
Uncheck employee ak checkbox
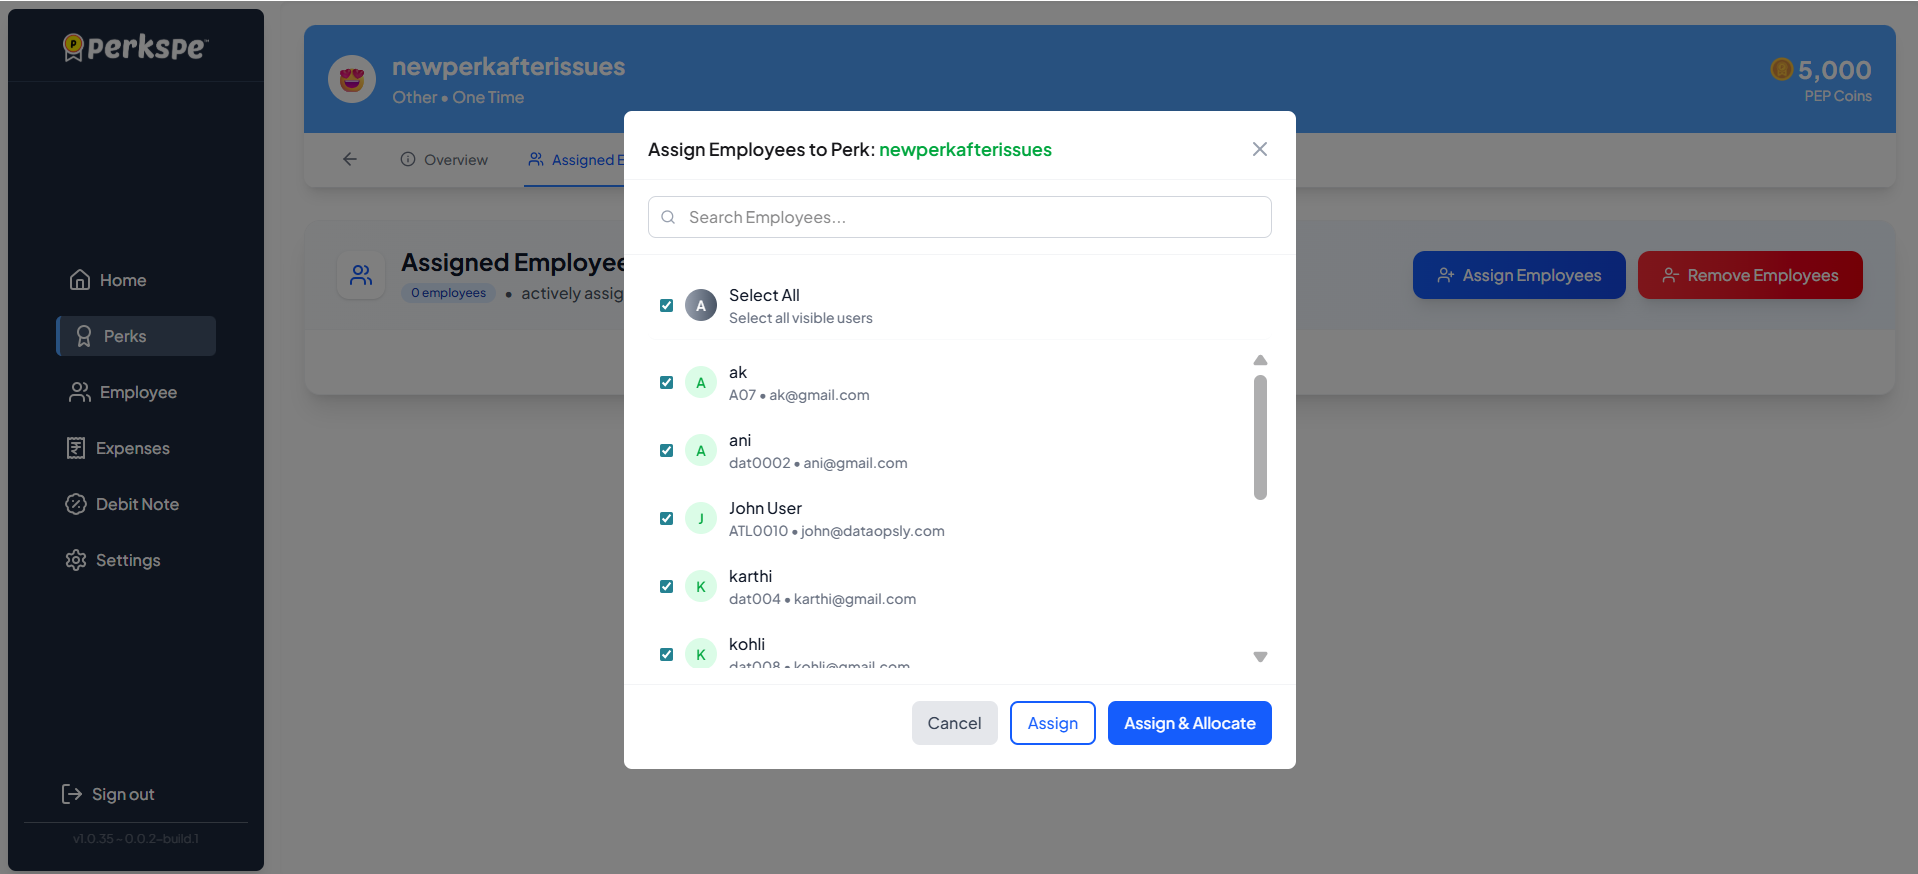[666, 383]
